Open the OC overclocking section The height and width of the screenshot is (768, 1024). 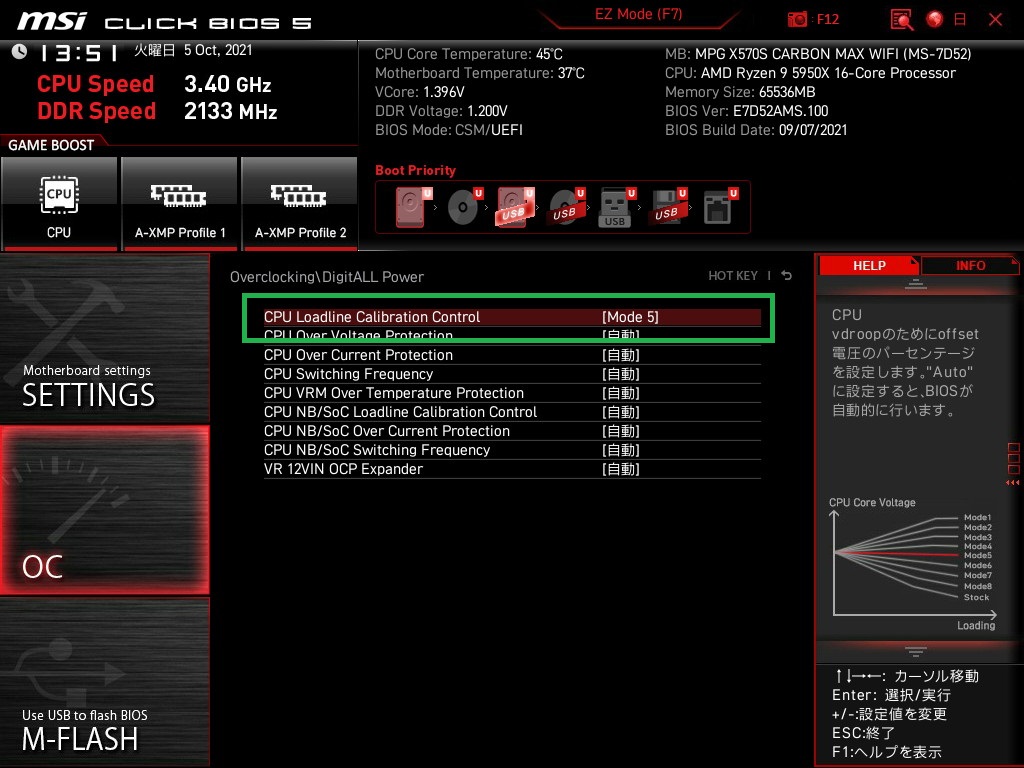pos(104,510)
